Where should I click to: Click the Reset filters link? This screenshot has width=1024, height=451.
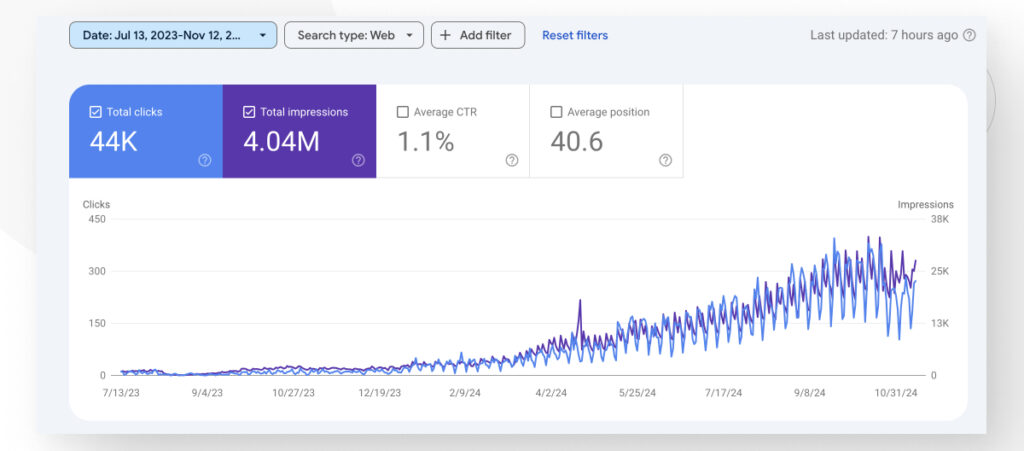[x=575, y=35]
